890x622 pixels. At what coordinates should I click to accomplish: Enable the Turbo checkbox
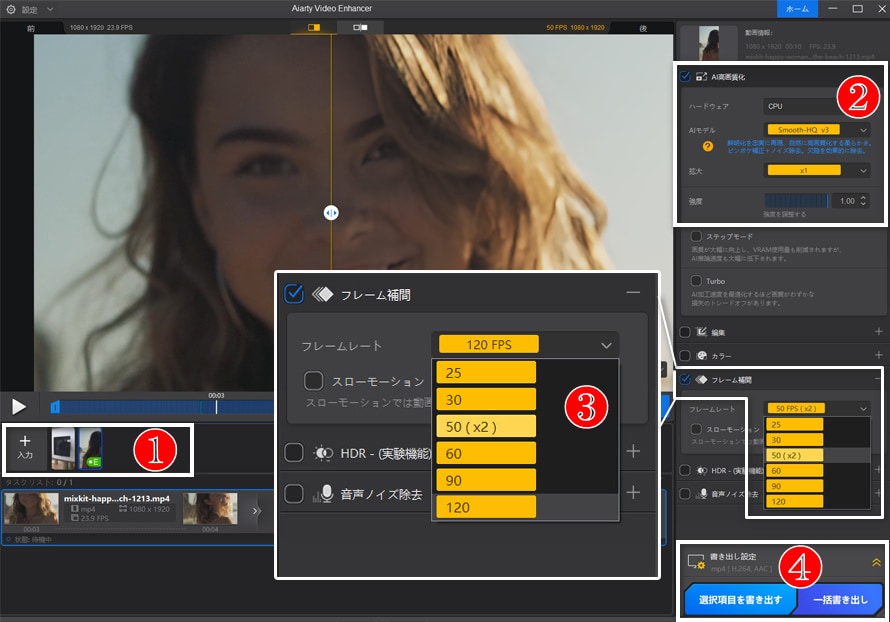[x=696, y=281]
